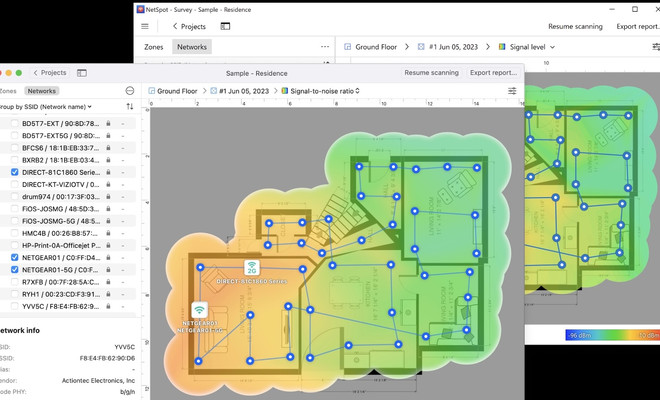Toggle sidebar icon in Mac Sample - Residence window
Viewport: 660px width, 400px height.
(x=82, y=73)
